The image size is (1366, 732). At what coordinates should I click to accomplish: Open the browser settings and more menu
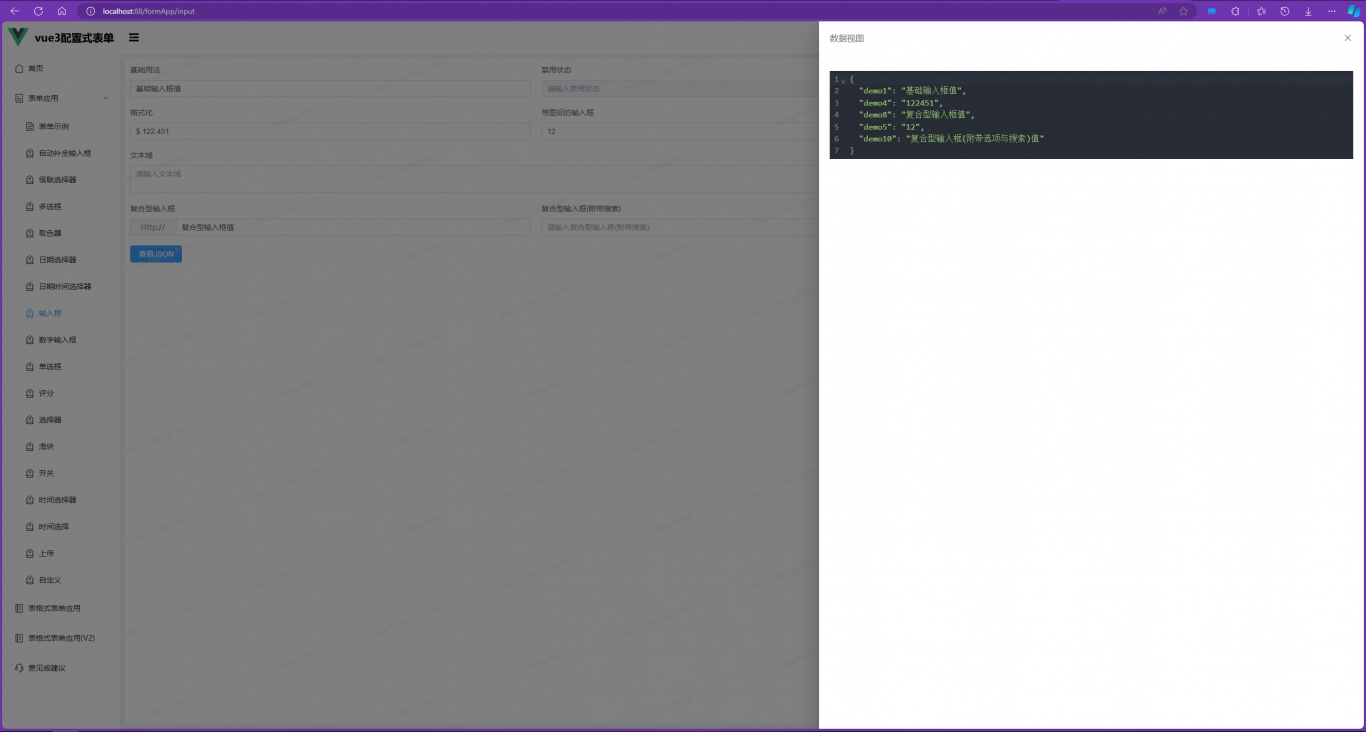1331,11
